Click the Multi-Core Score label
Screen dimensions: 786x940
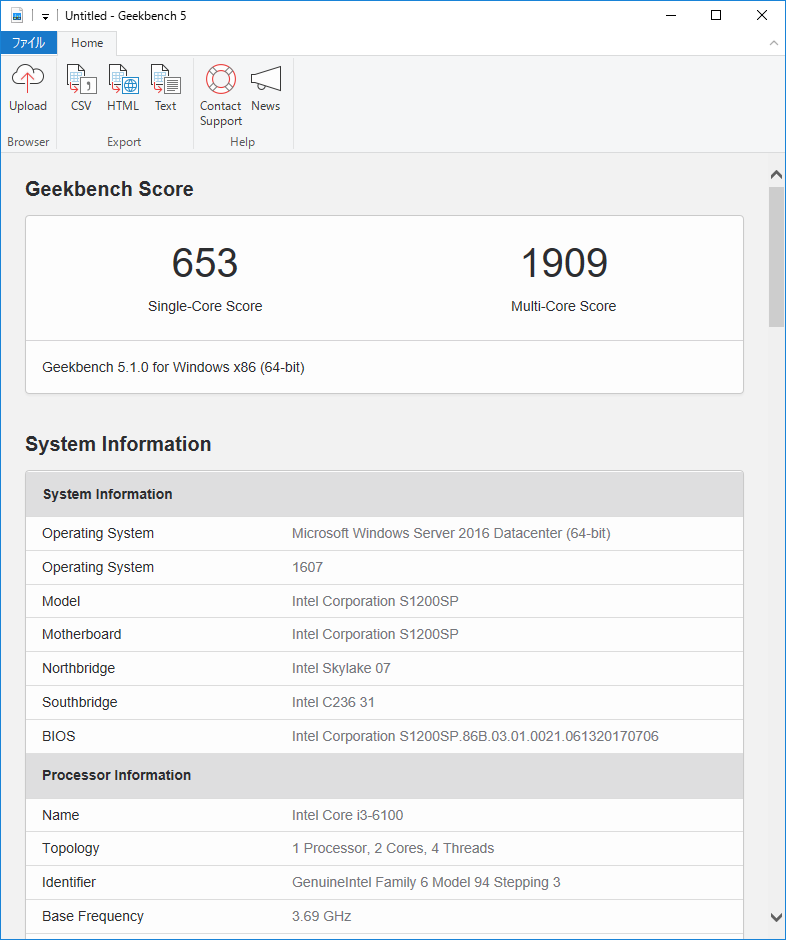(564, 306)
